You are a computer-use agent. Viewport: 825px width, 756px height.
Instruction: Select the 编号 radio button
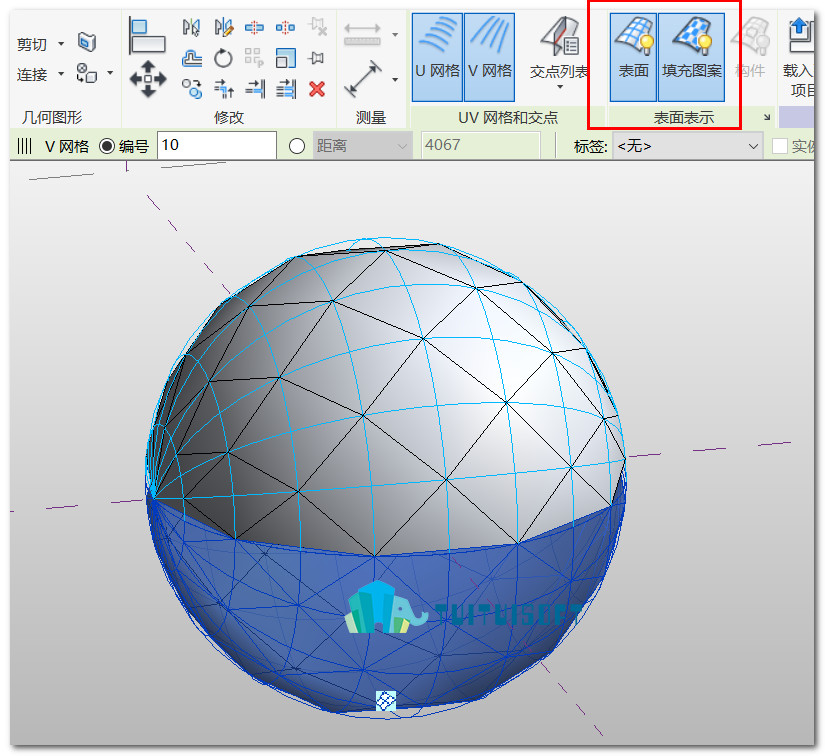pos(107,146)
